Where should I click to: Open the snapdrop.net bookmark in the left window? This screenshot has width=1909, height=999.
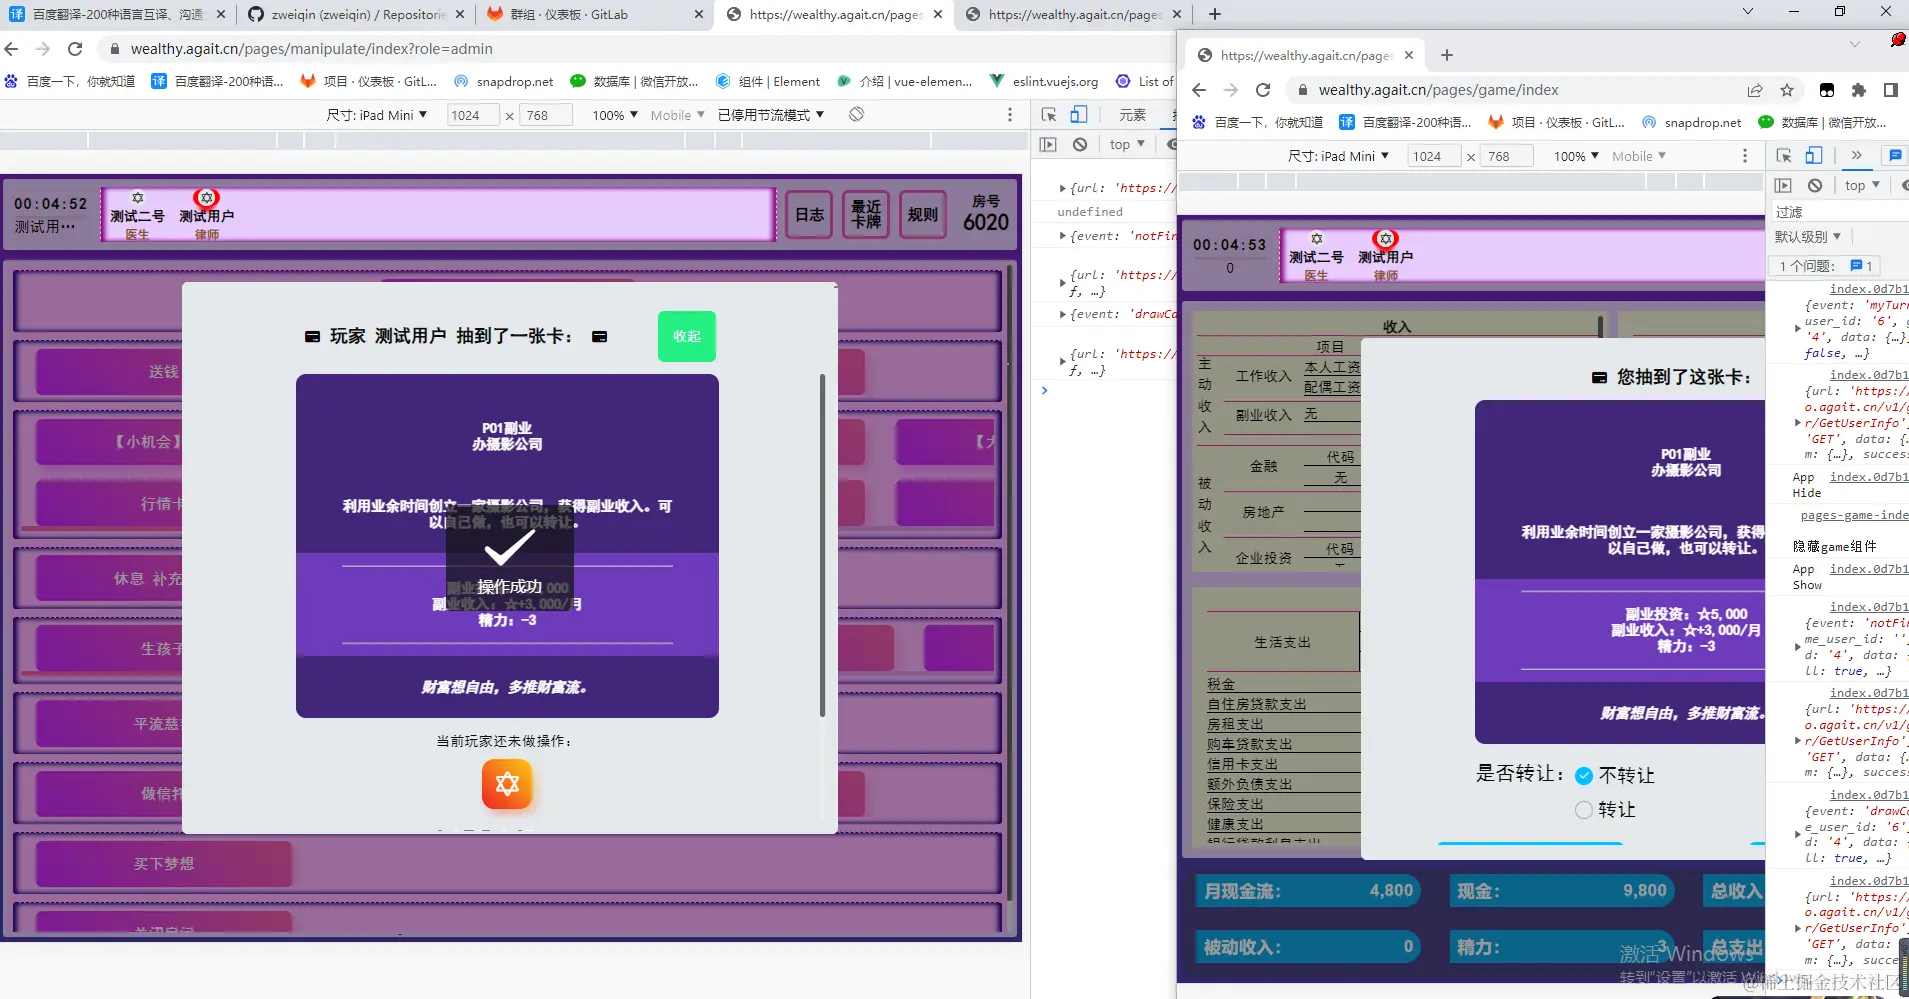tap(504, 82)
